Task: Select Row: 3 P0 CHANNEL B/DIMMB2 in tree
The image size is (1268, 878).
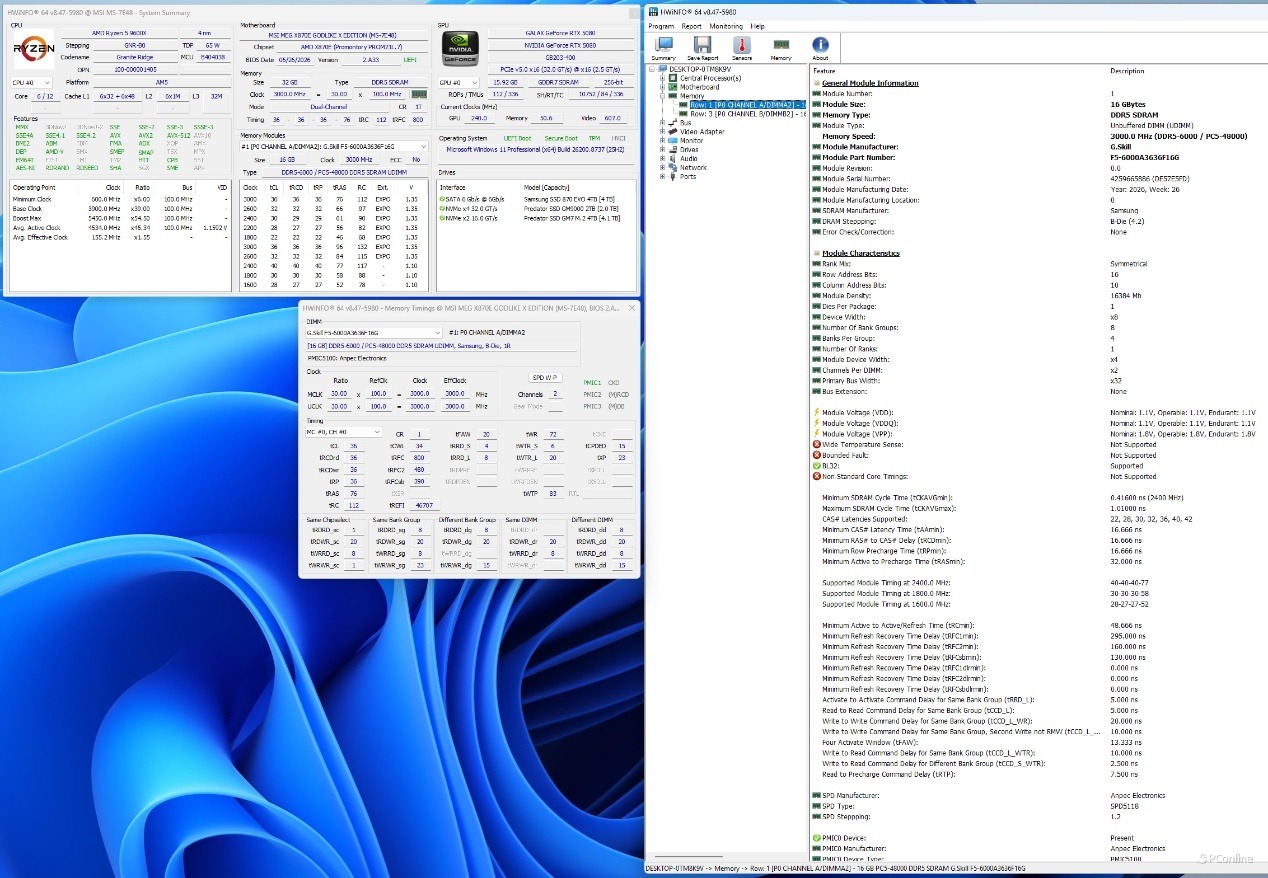Action: click(749, 114)
